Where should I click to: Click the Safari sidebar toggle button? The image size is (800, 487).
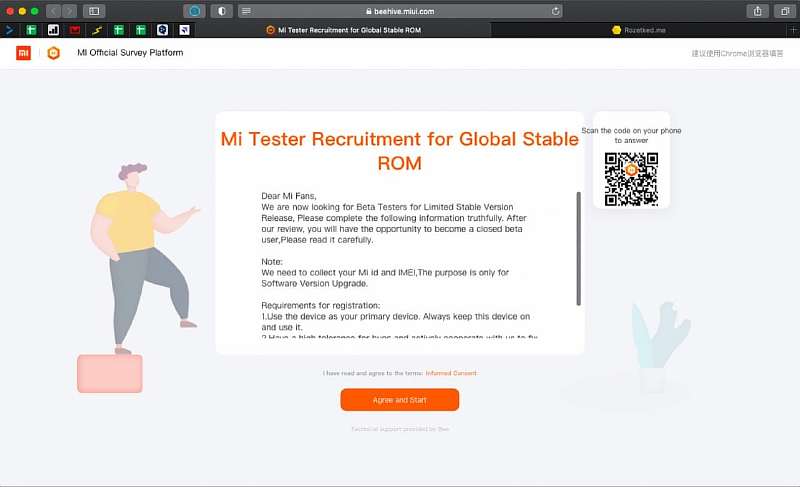pyautogui.click(x=95, y=11)
